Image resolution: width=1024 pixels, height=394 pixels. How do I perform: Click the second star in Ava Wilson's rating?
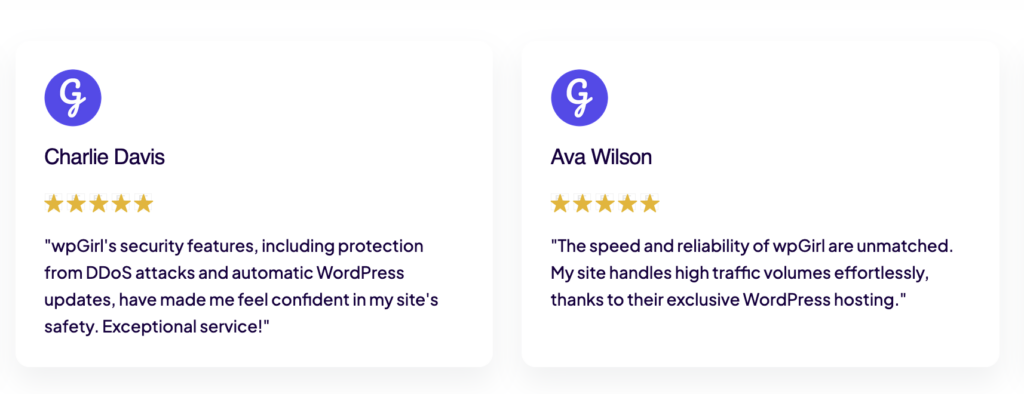[x=583, y=204]
